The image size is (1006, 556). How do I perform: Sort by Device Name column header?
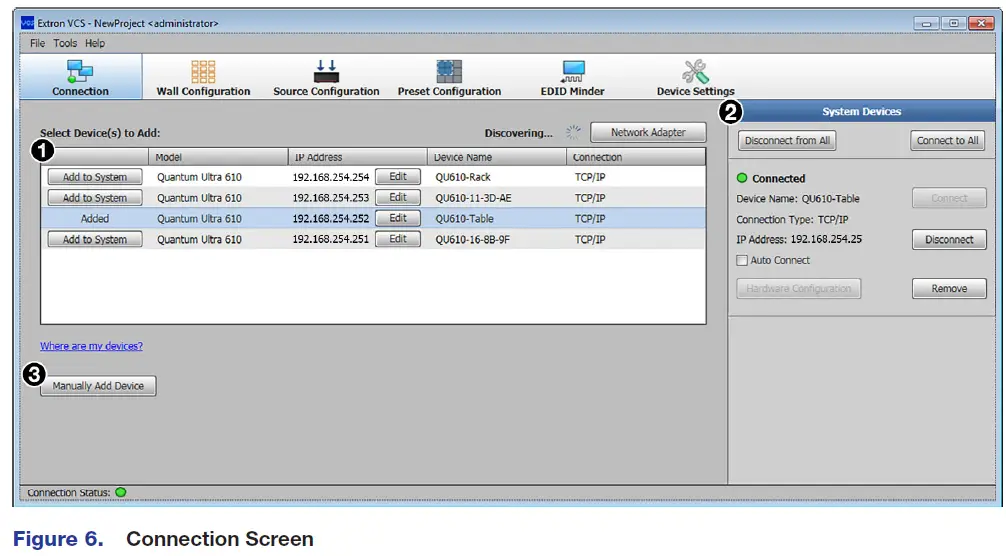point(497,157)
